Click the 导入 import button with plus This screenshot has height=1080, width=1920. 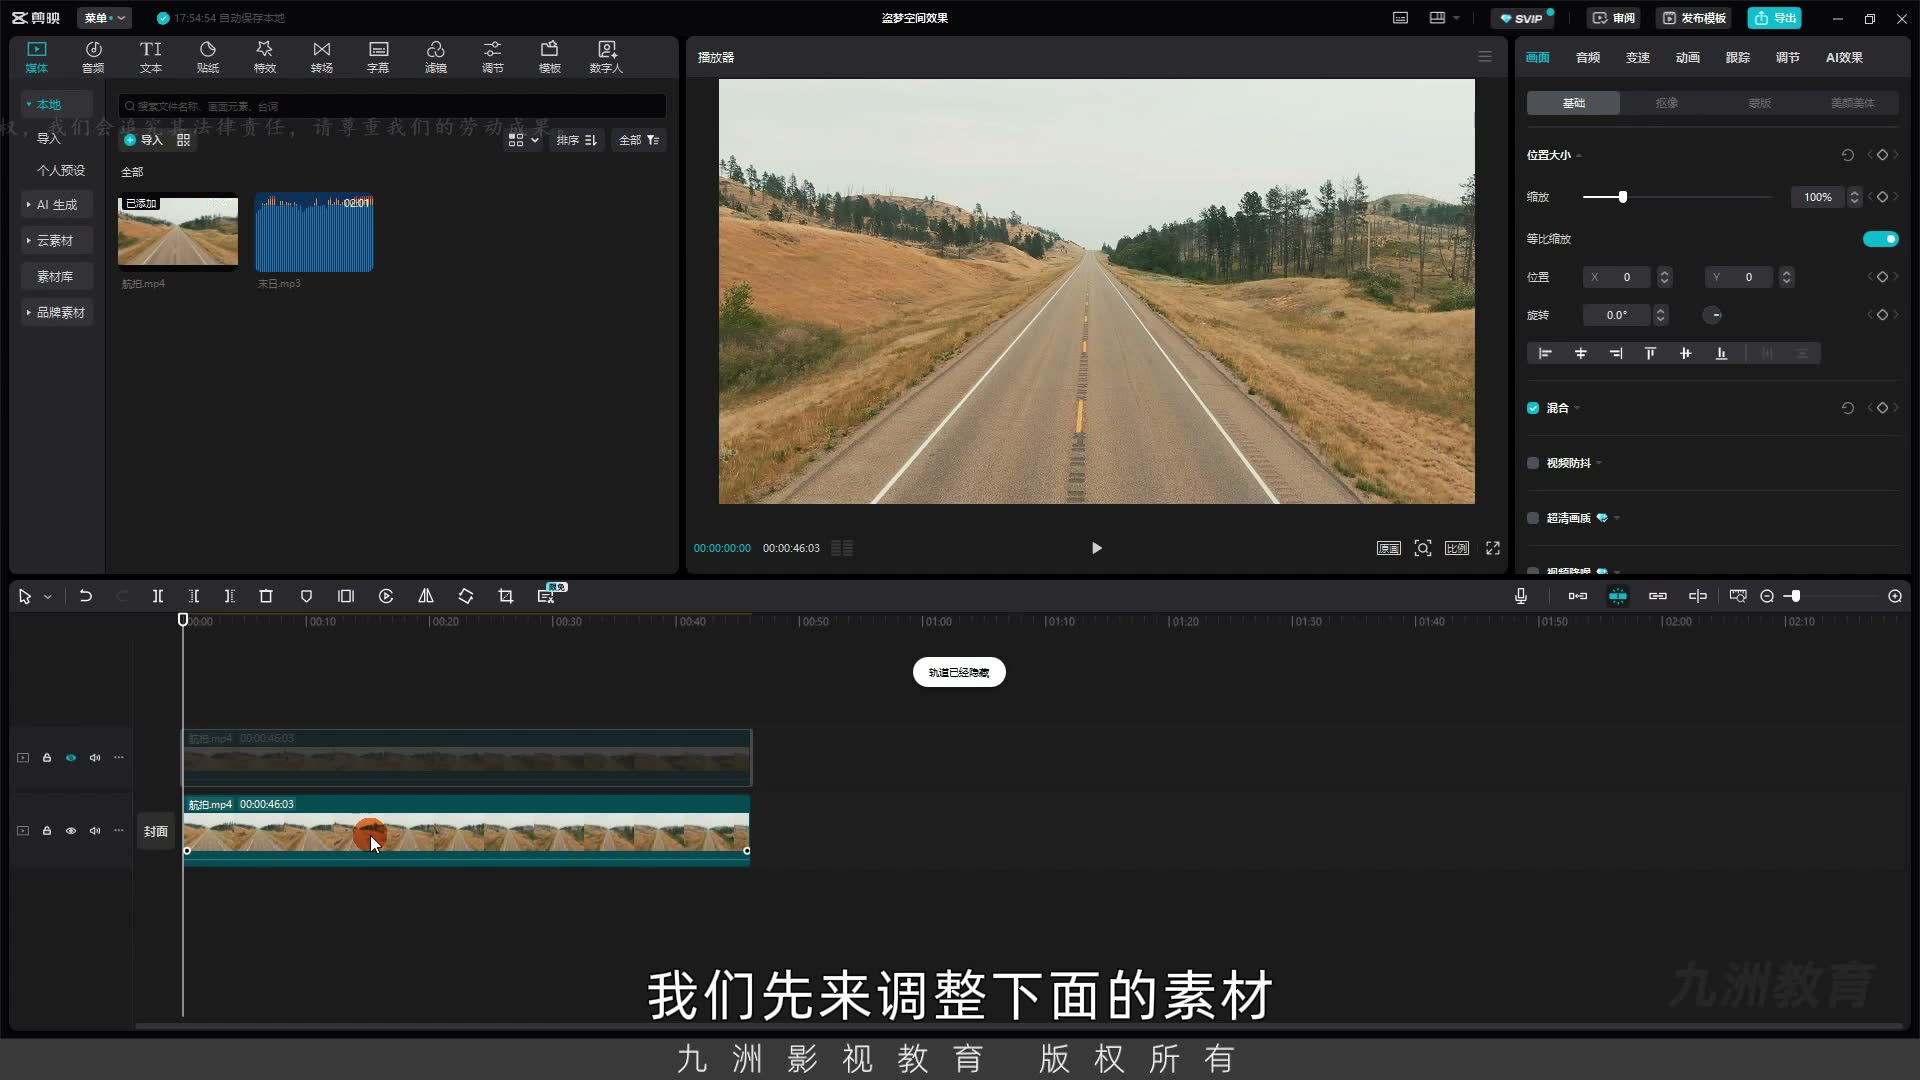click(143, 140)
